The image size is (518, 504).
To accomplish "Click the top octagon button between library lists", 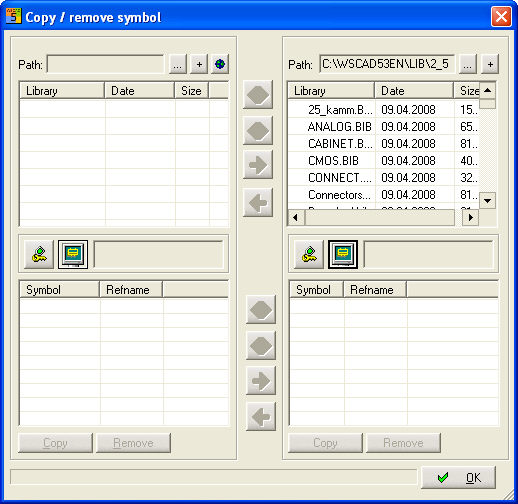I will tap(258, 95).
